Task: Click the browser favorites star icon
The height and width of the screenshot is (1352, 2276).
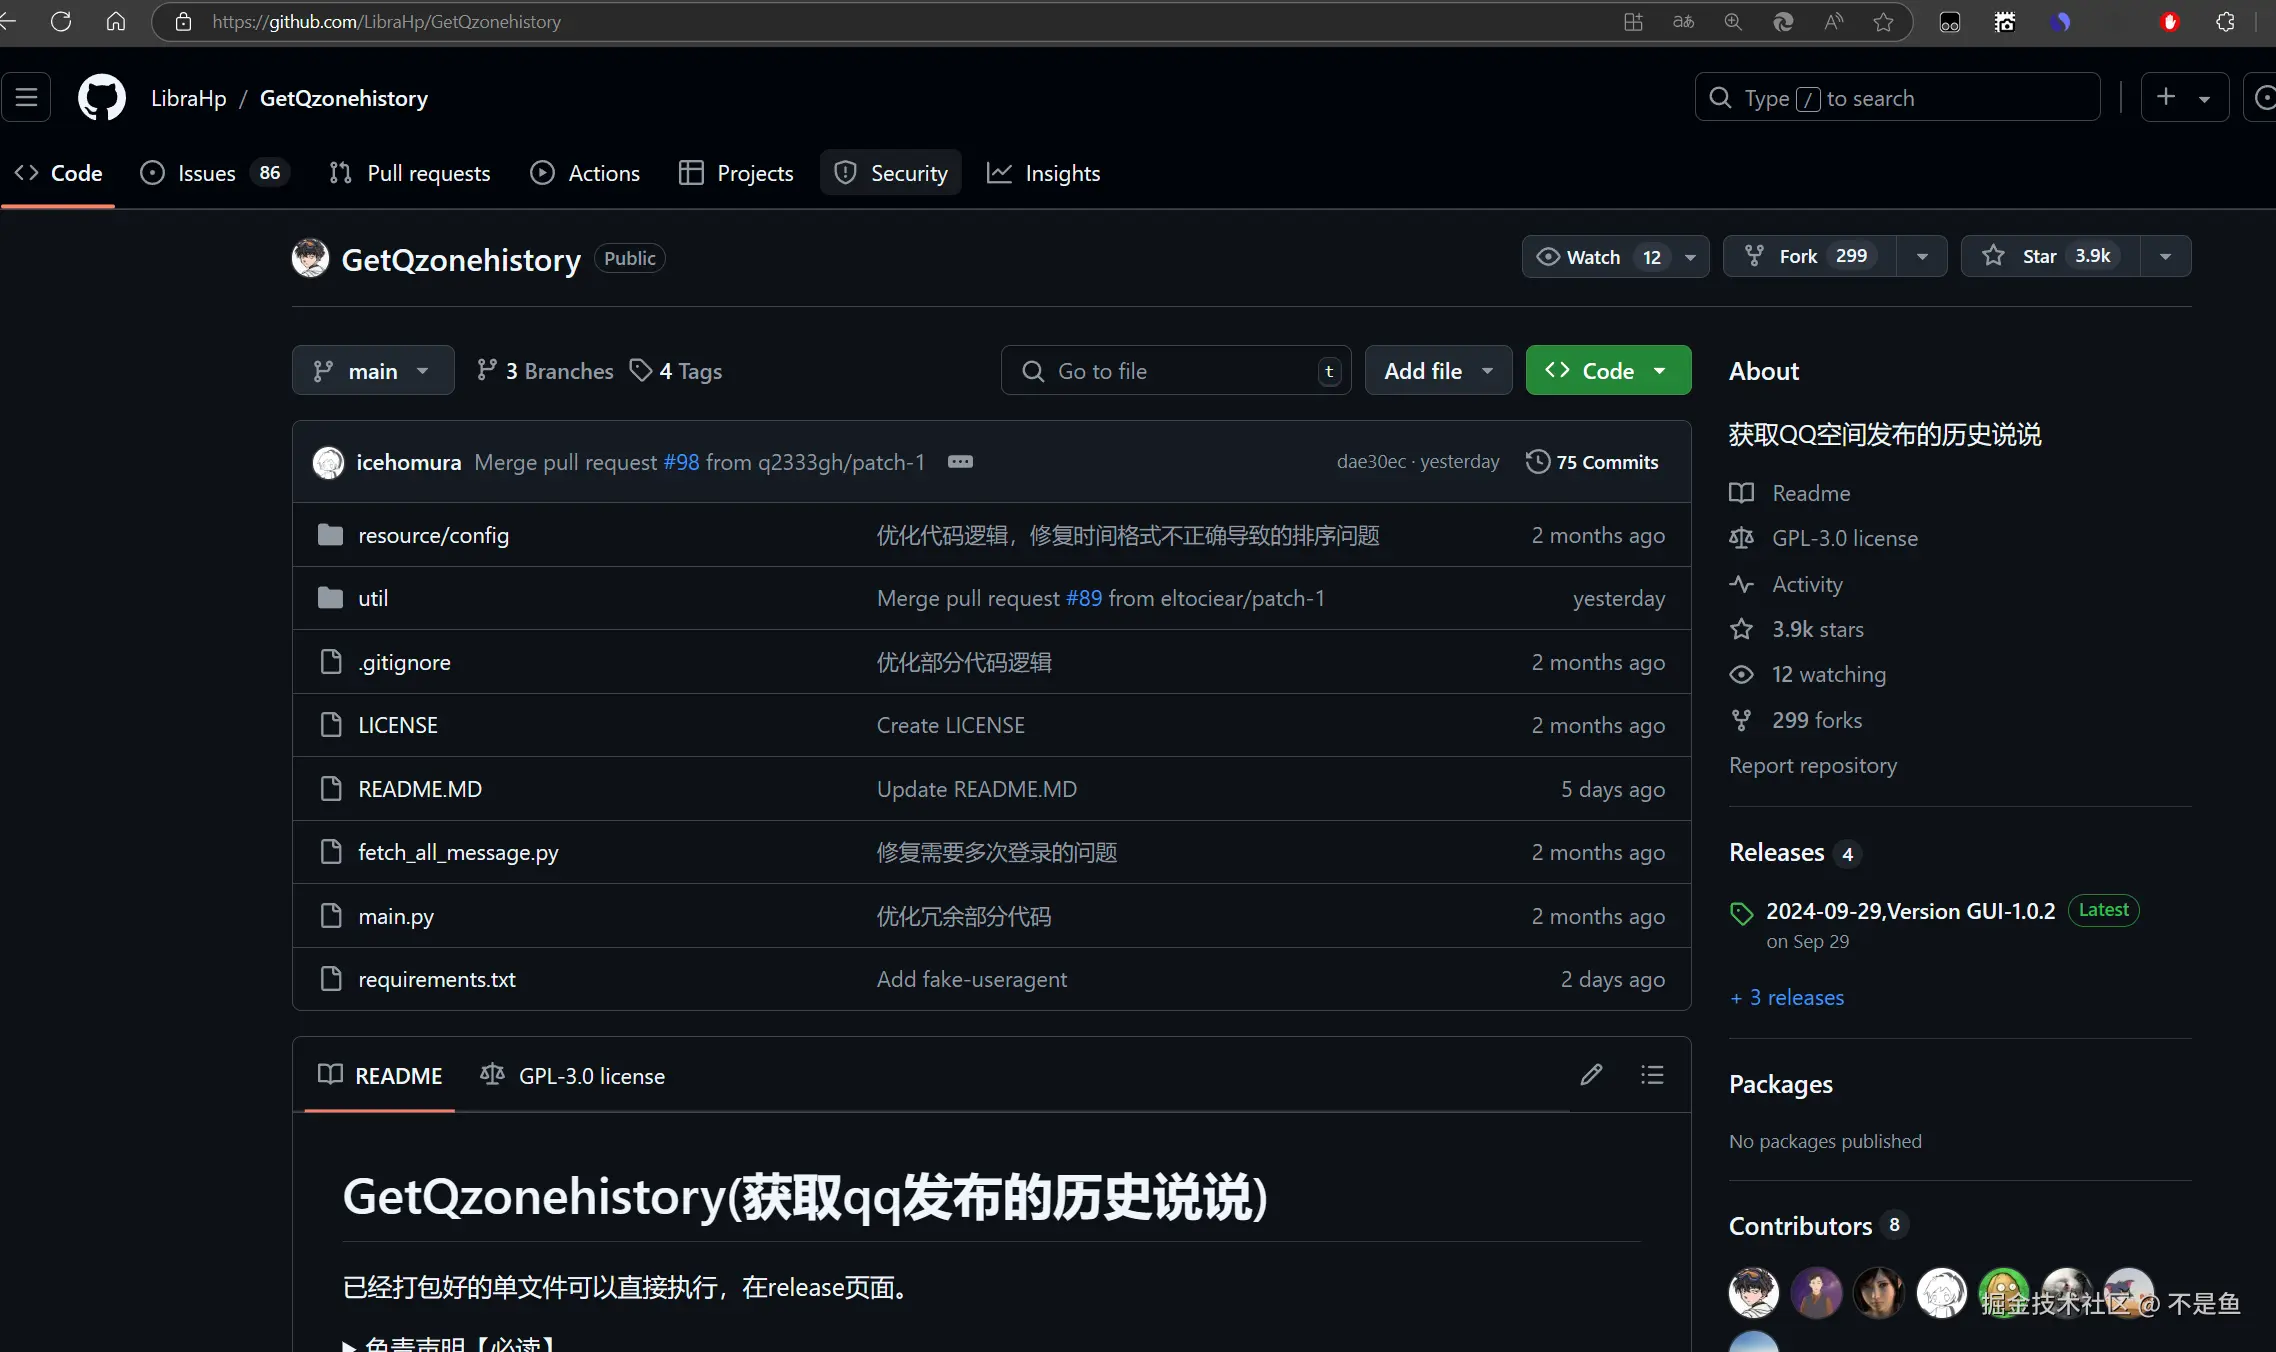Action: [1883, 21]
